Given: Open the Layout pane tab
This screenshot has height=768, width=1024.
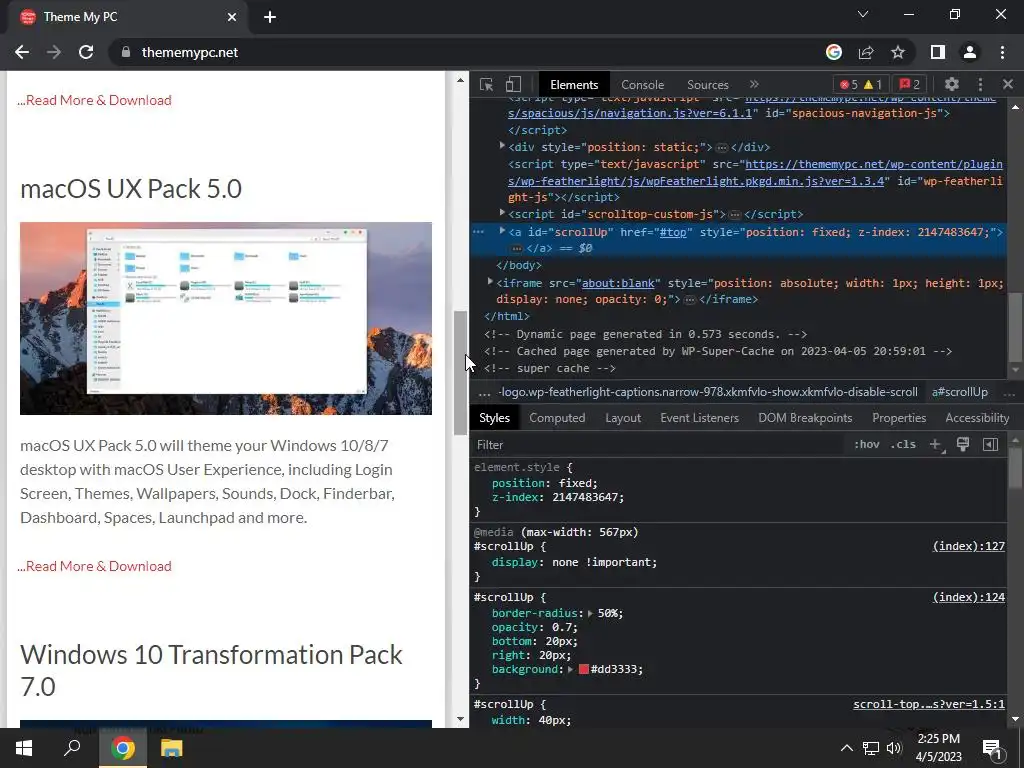Looking at the screenshot, I should click(x=622, y=418).
